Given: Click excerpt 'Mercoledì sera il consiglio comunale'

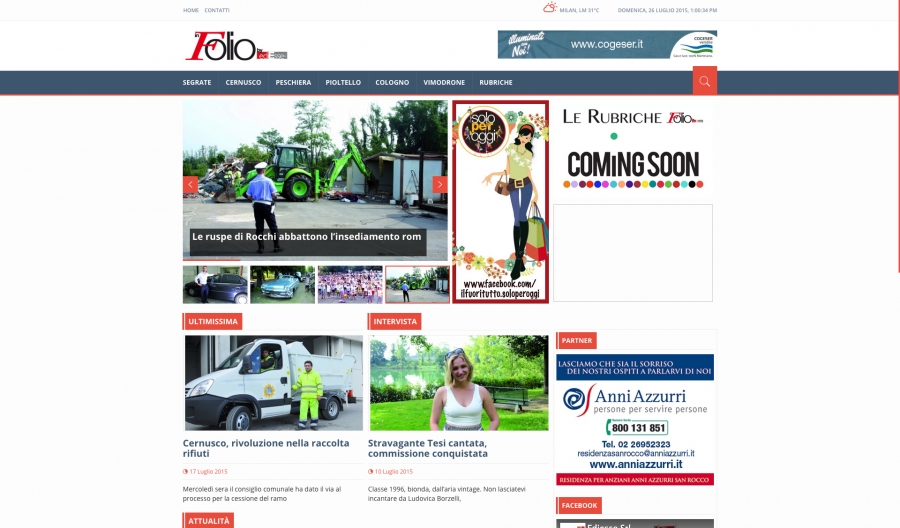Looking at the screenshot, I should 262,494.
